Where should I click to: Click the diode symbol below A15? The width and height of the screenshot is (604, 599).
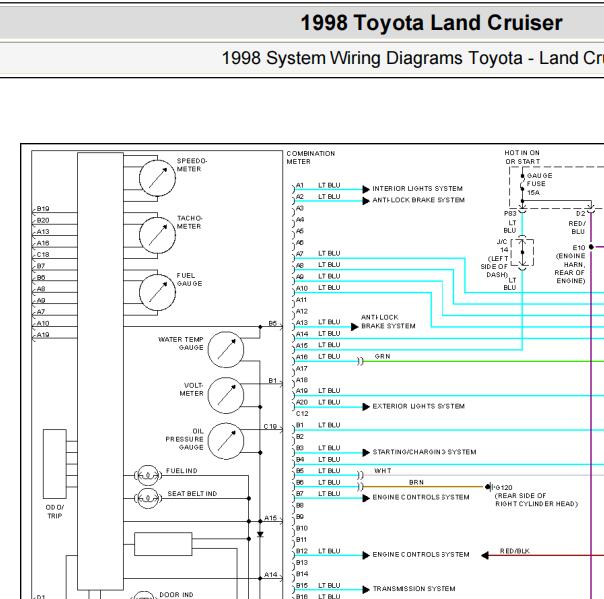pyautogui.click(x=260, y=535)
